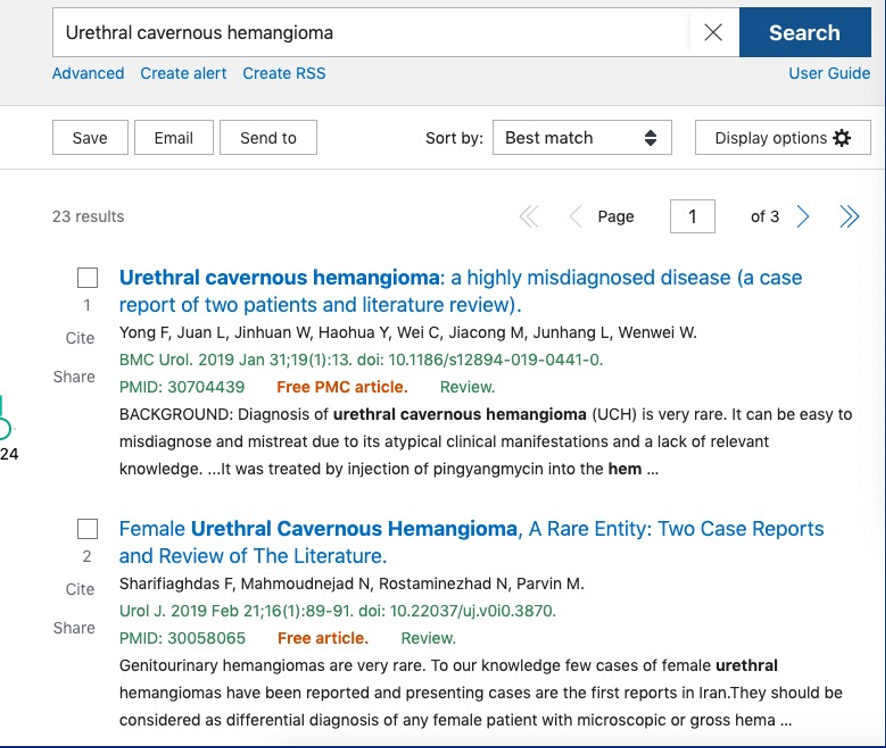
Task: Click Share for the Yong F article
Action: [x=74, y=377]
